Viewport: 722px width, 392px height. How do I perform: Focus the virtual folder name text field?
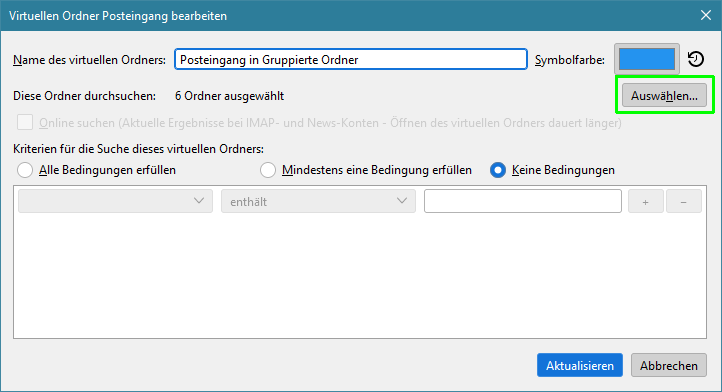pos(351,59)
